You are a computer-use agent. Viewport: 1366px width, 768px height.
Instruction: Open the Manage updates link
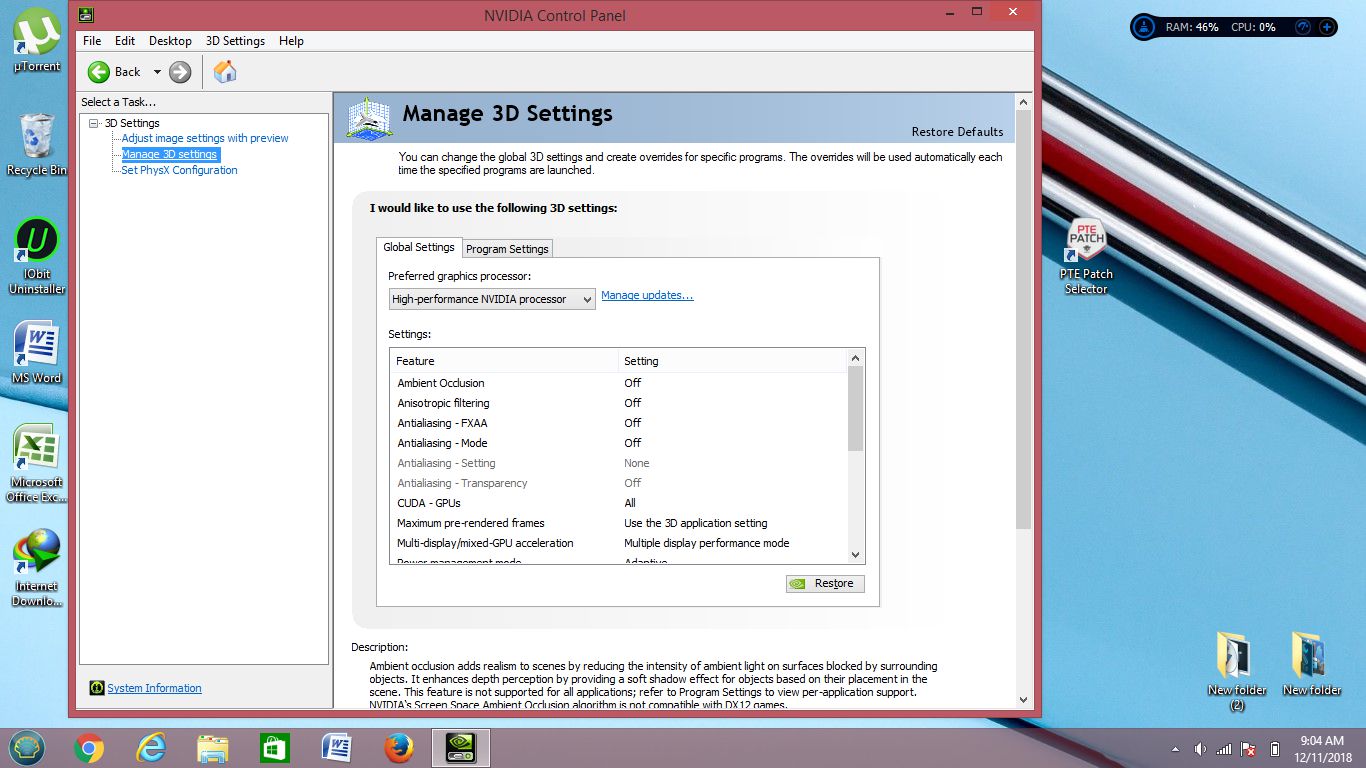[647, 295]
